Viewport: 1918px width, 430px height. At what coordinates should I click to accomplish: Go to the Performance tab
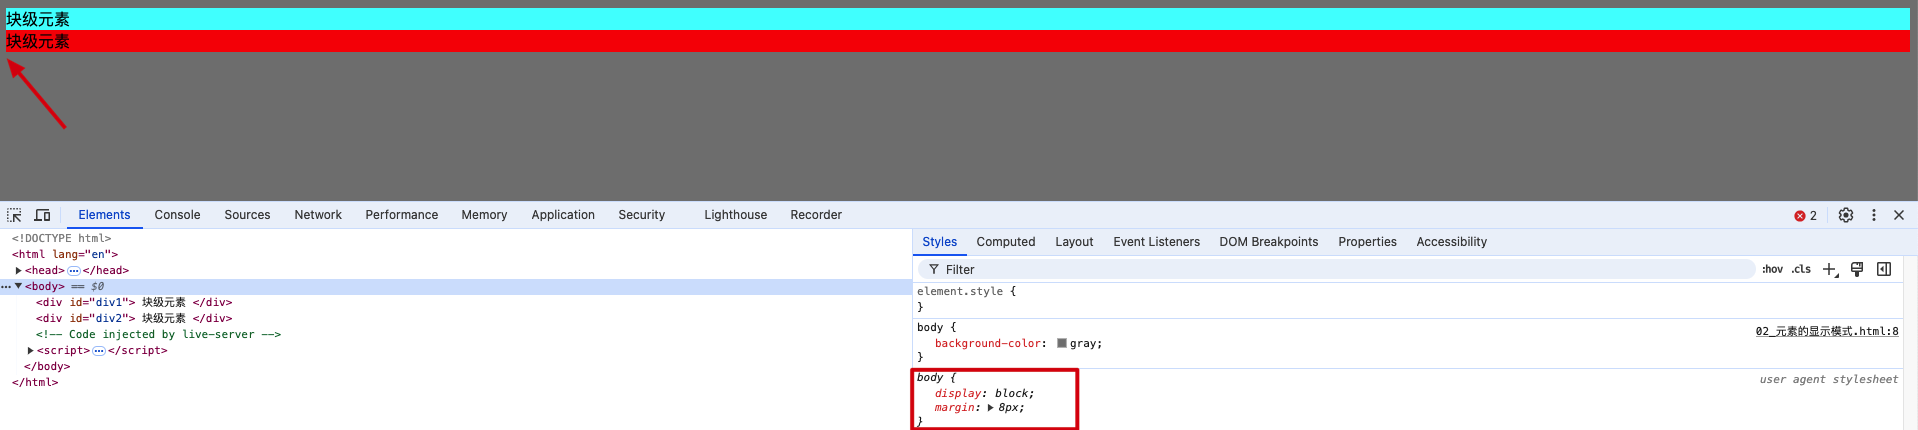click(x=401, y=215)
